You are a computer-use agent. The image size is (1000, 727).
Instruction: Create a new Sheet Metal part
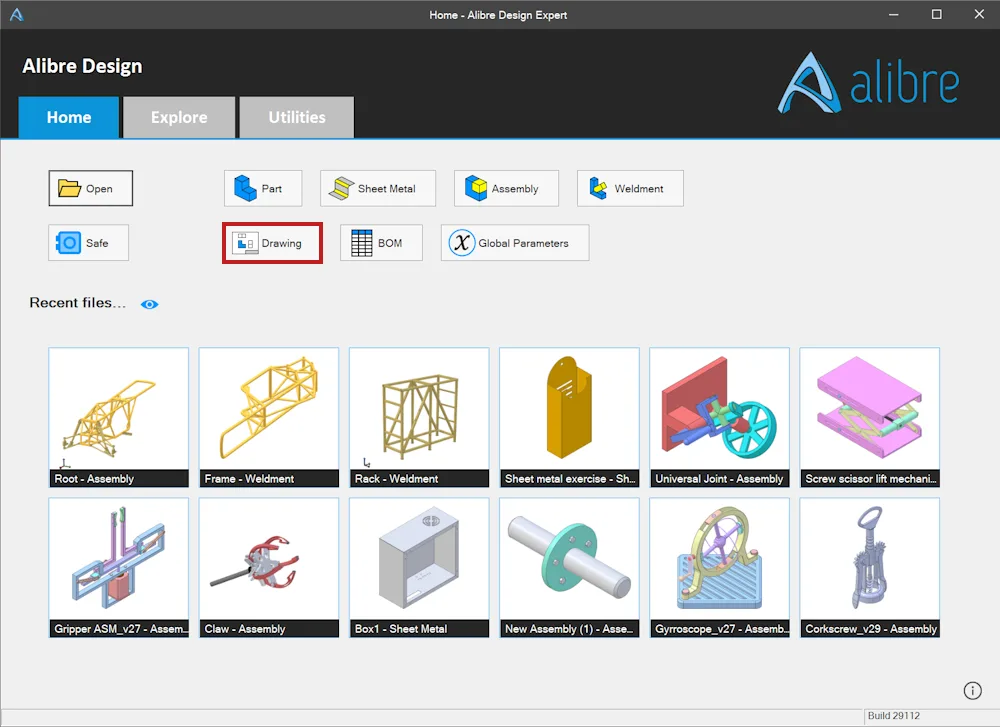click(378, 188)
